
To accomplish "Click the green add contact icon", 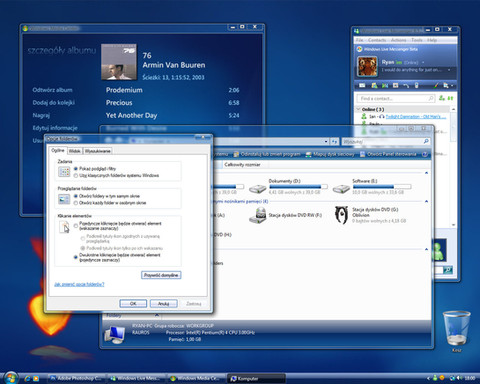I will (442, 98).
